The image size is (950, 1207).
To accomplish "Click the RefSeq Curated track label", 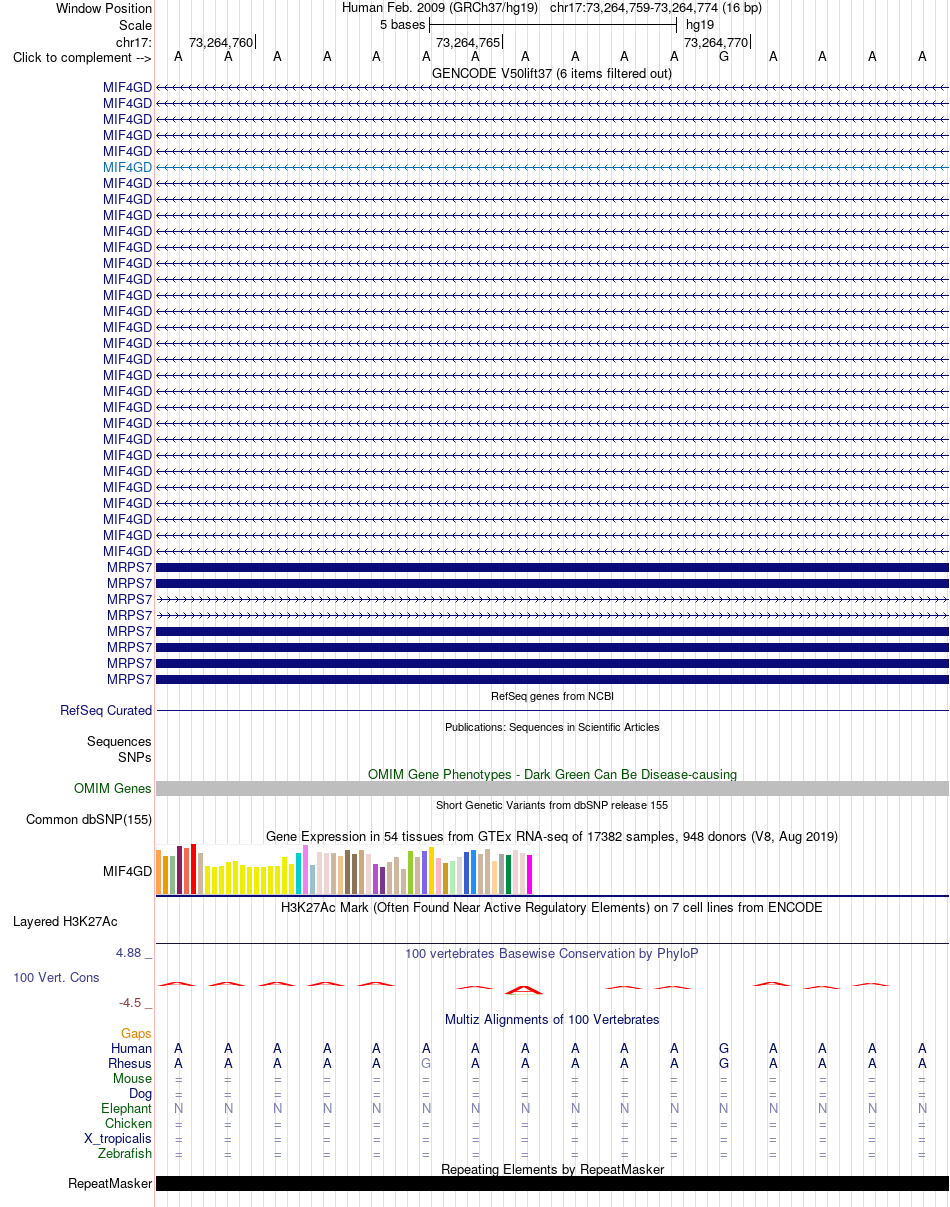I will point(106,711).
